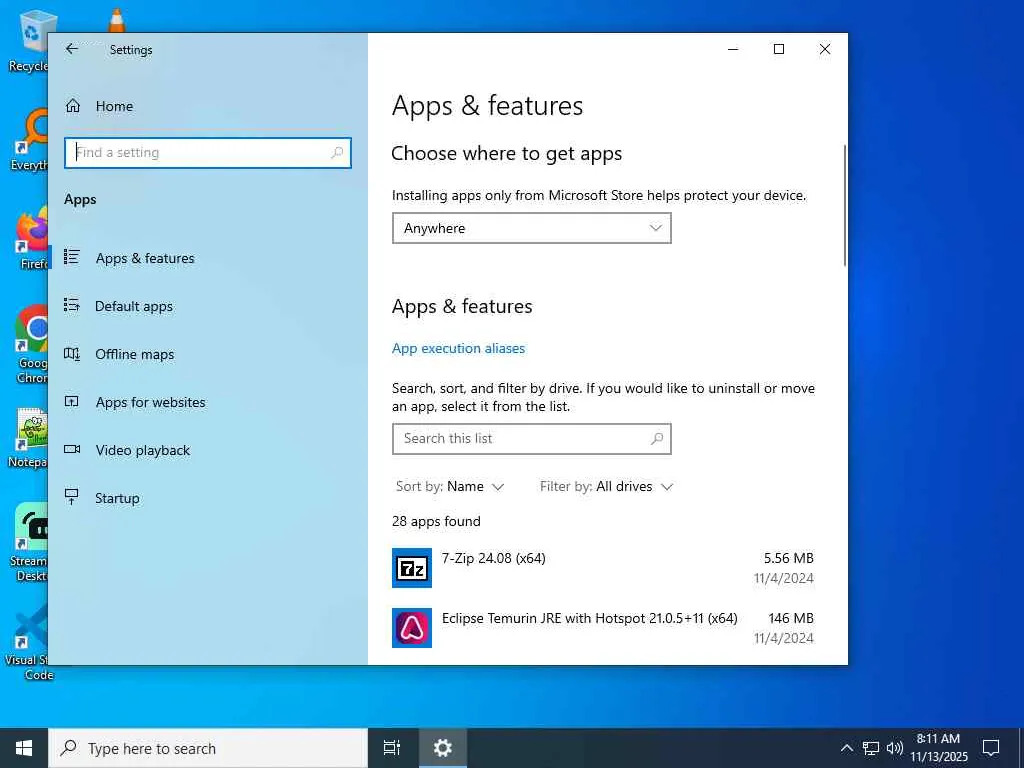Image resolution: width=1024 pixels, height=768 pixels.
Task: Open the Action Center notifications icon
Action: tap(991, 748)
